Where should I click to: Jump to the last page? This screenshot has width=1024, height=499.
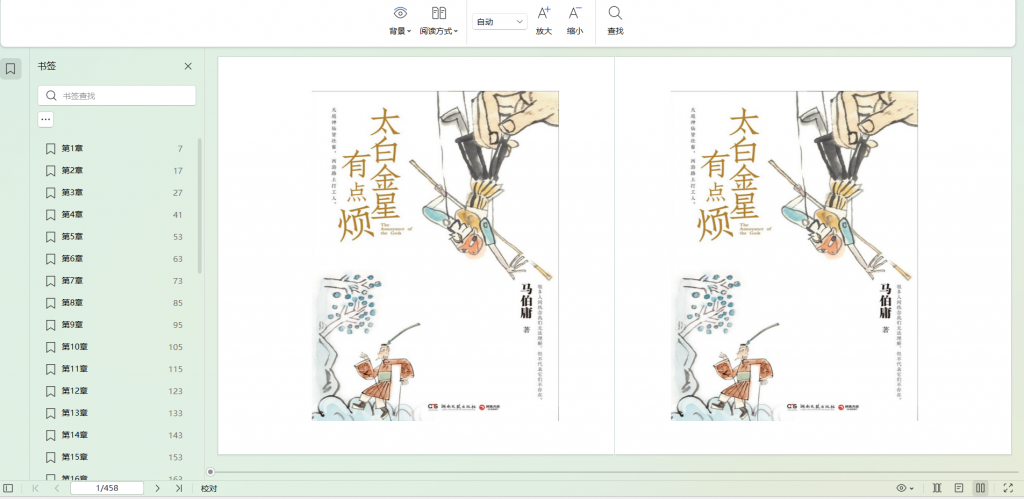tap(179, 488)
